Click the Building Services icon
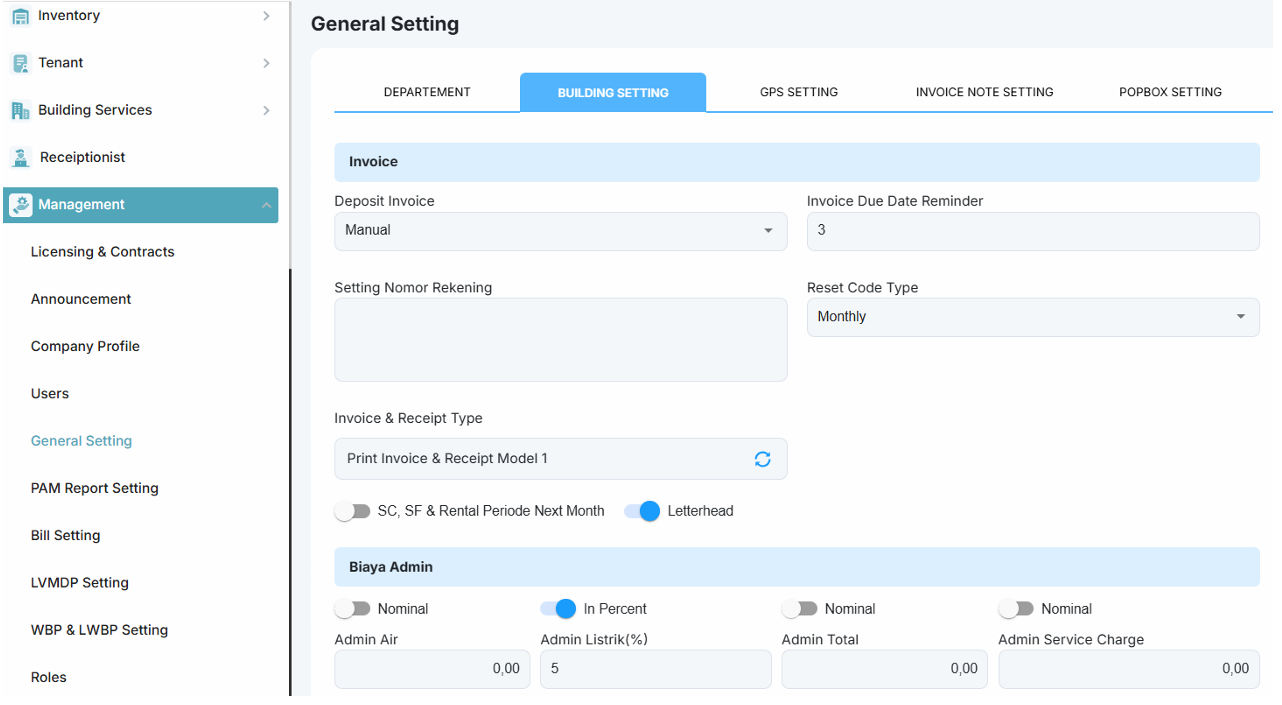 pos(20,110)
